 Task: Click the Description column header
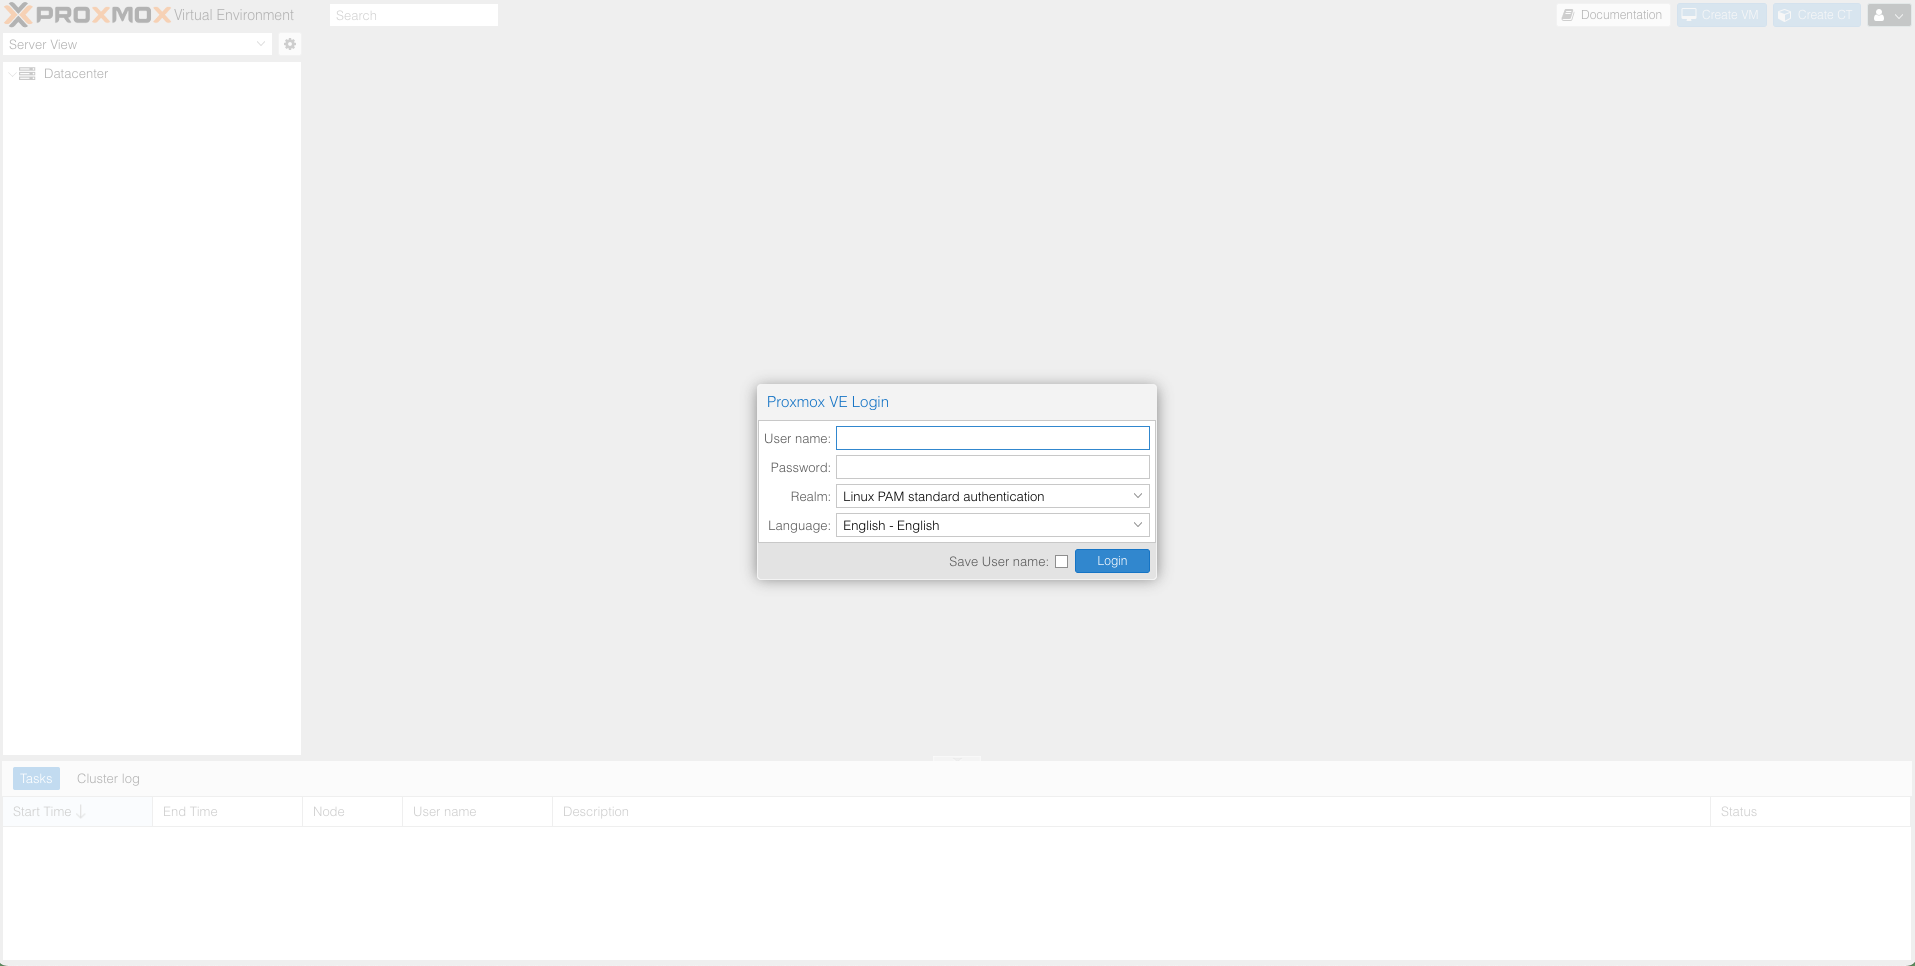click(x=1131, y=811)
